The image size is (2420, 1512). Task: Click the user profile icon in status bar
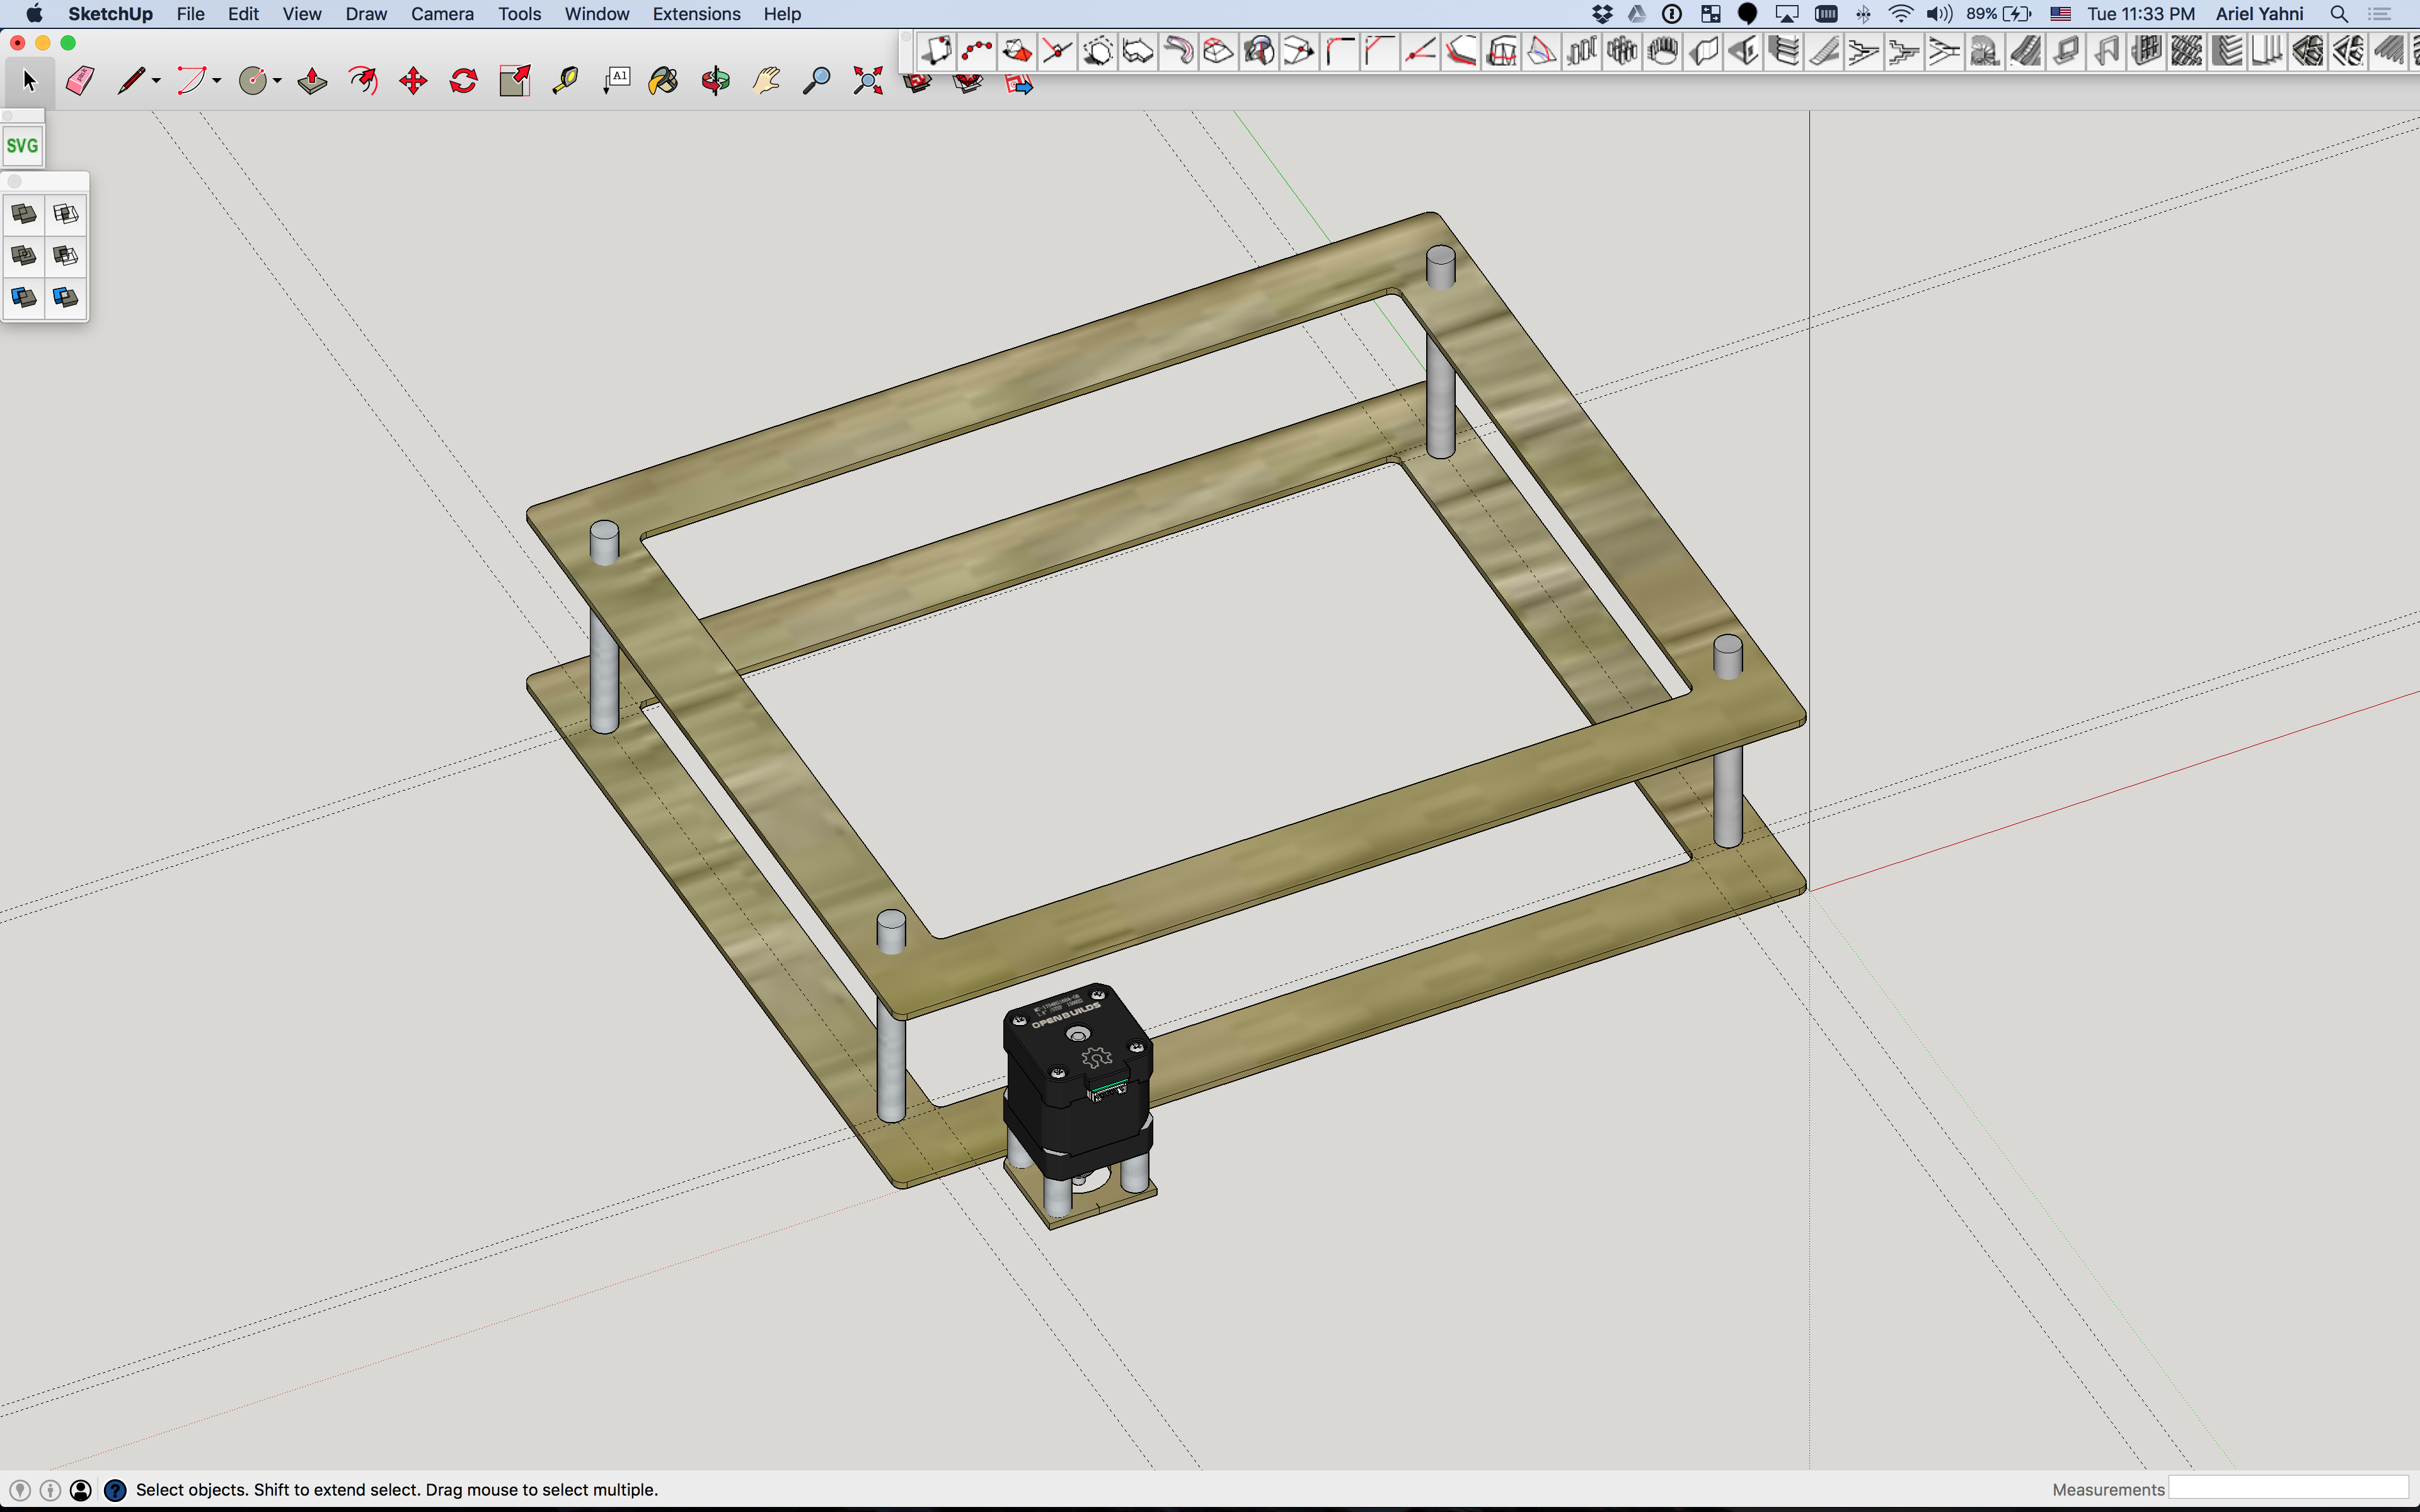[81, 1490]
